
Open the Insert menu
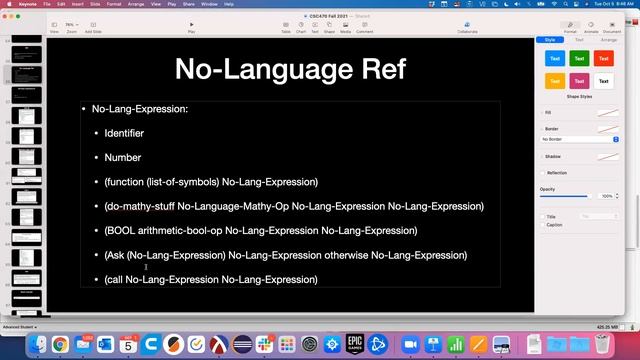click(78, 4)
